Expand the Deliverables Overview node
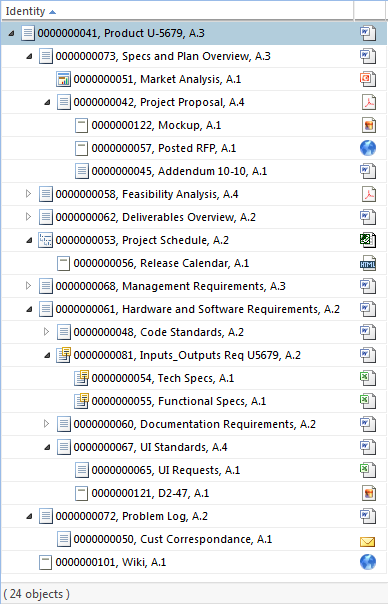Image resolution: width=388 pixels, height=604 pixels. click(x=28, y=217)
